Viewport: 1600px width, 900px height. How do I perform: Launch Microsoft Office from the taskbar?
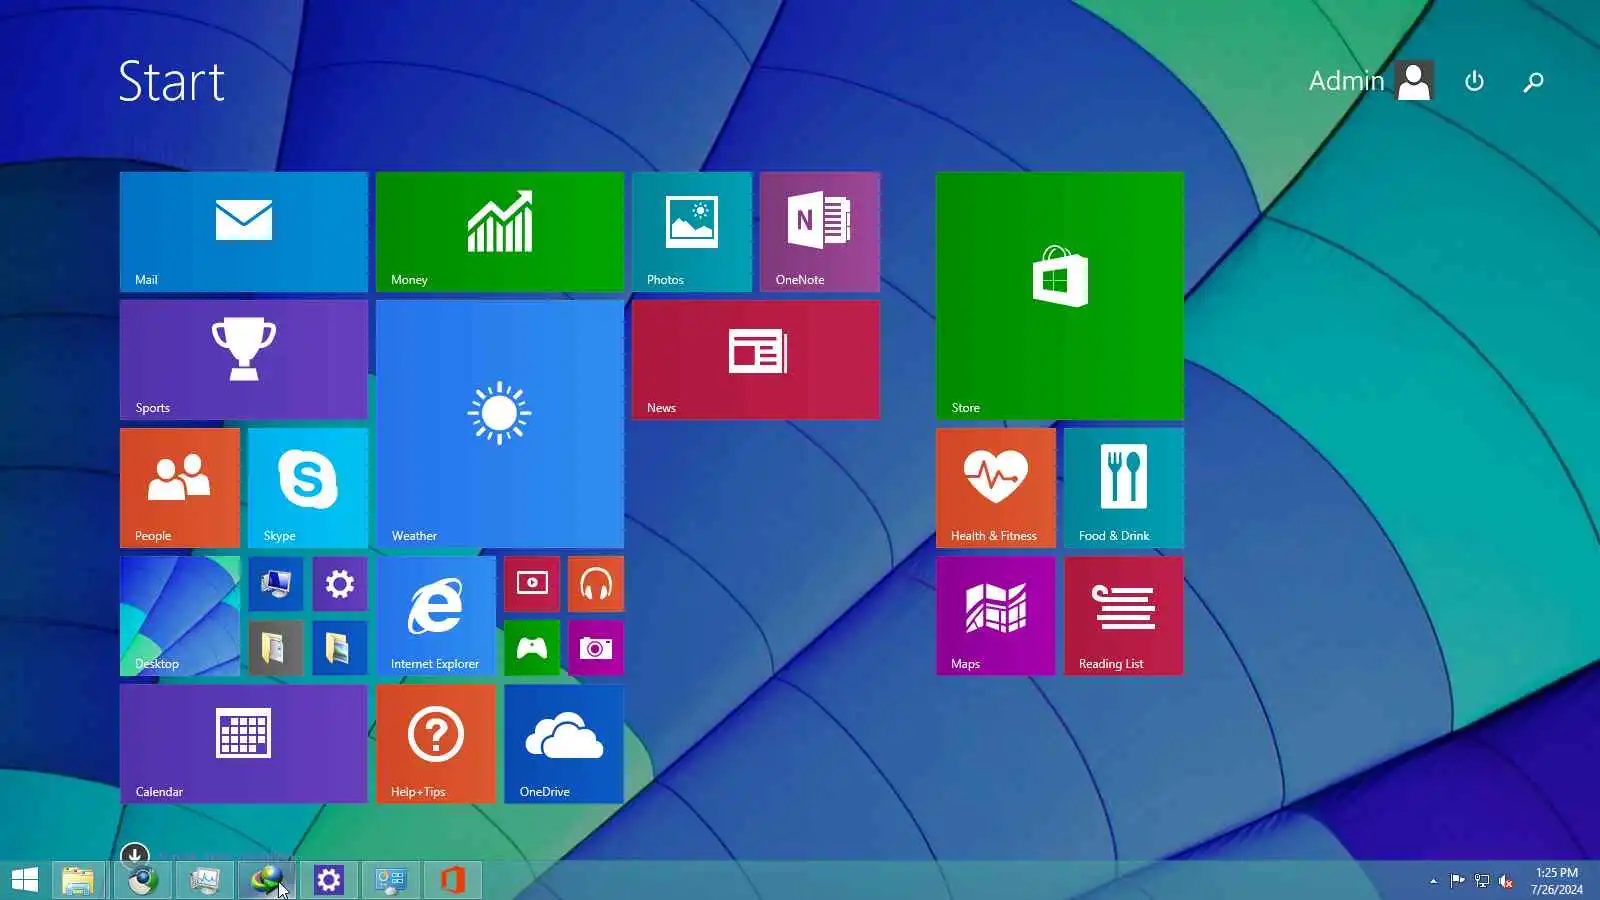(452, 880)
